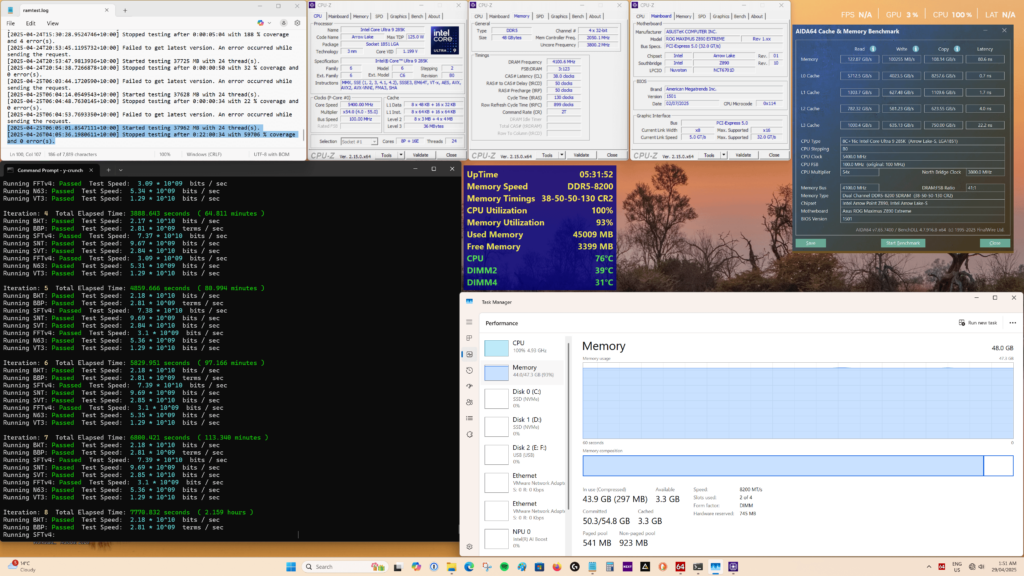Open Tools dropdown arrow in CPU-Z Mainboard window

pyautogui.click(x=724, y=155)
